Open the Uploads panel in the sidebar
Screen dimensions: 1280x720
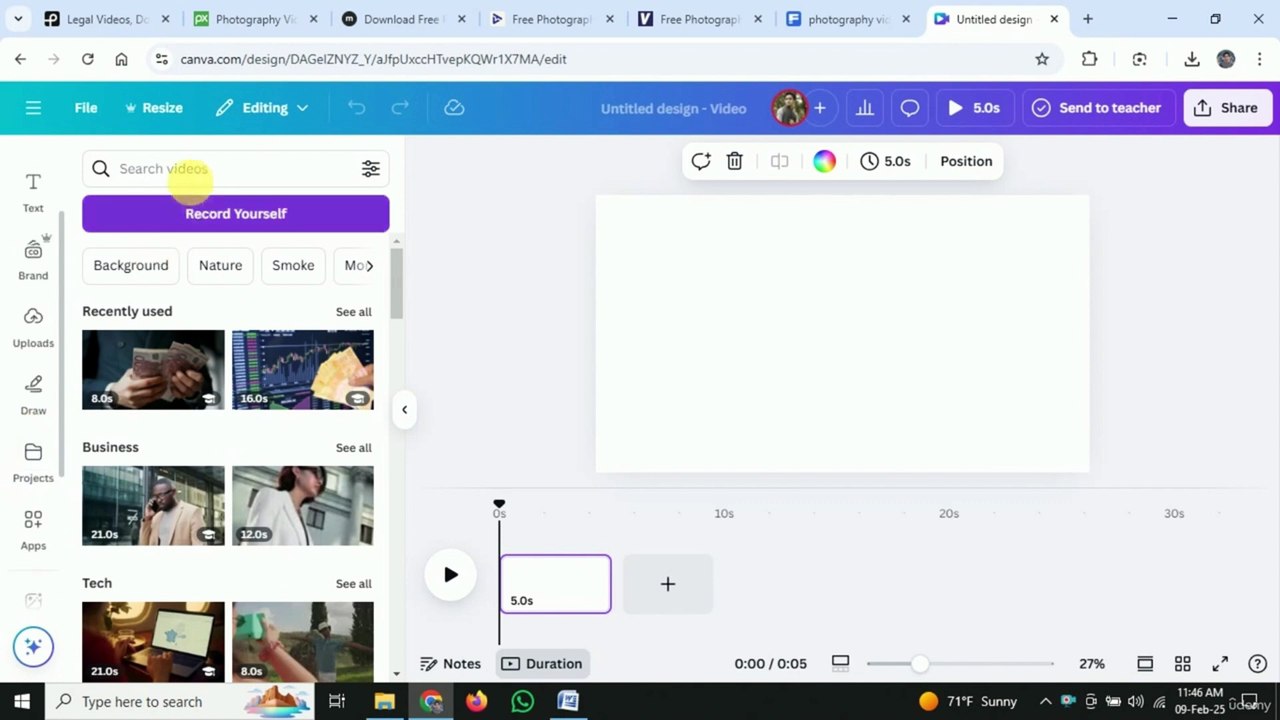(x=33, y=327)
